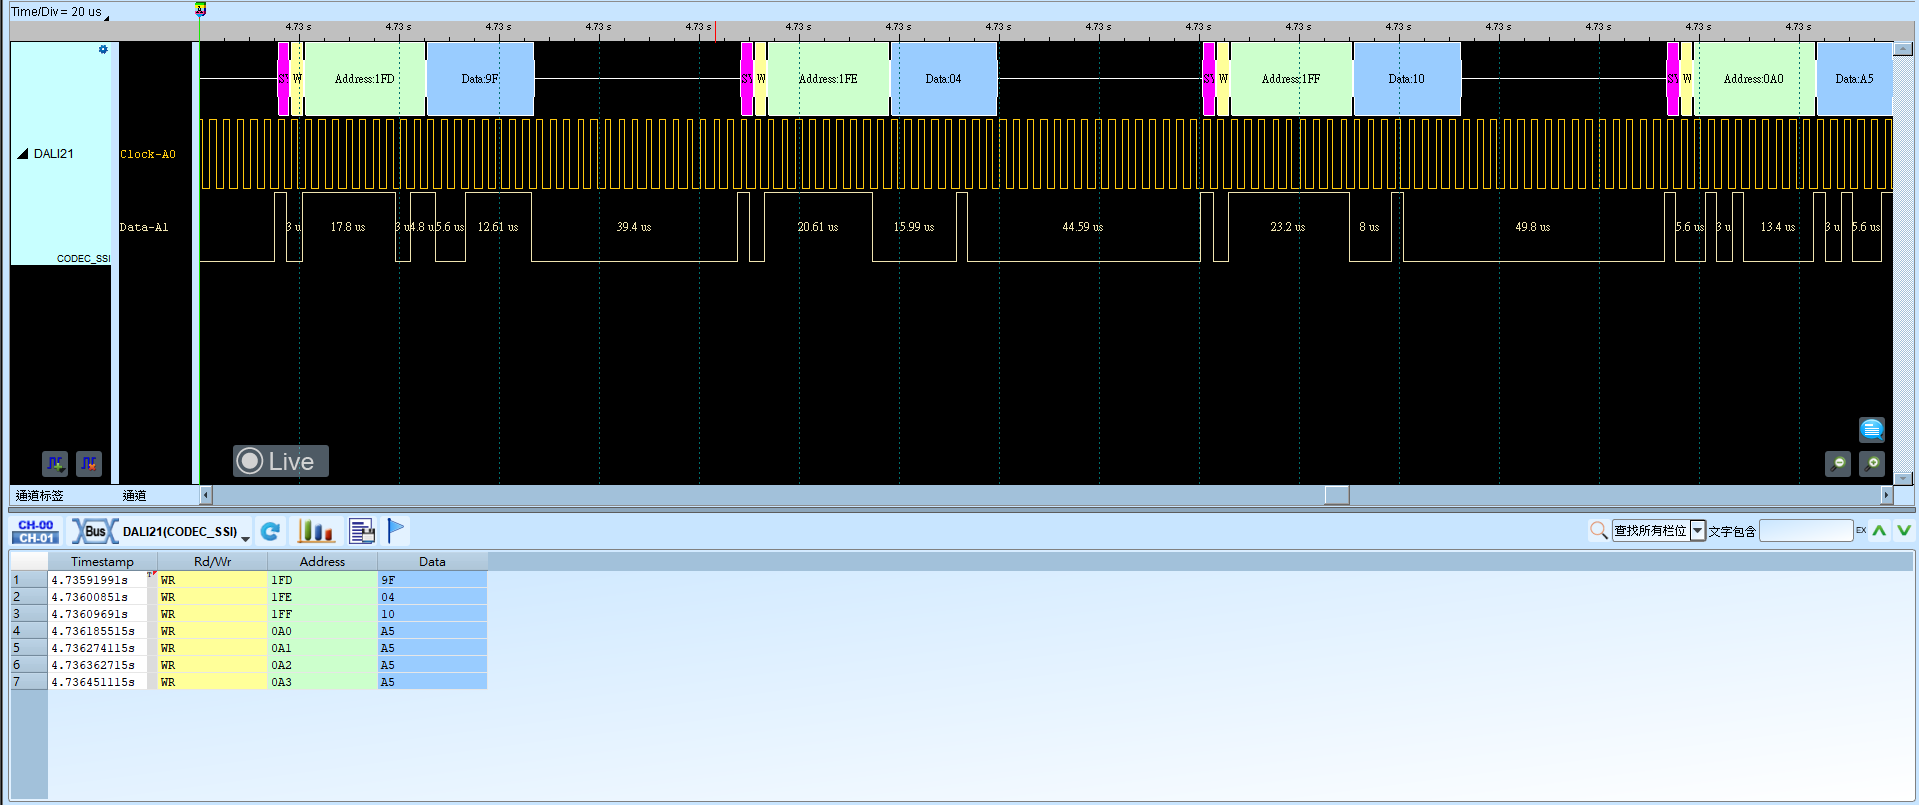
Task: Focus the 文字包含 search text box
Action: coord(1806,531)
